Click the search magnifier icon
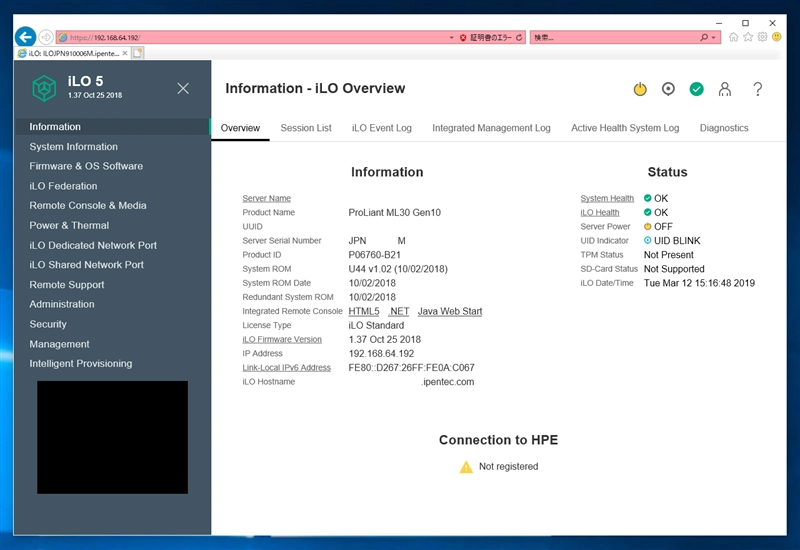The width and height of the screenshot is (800, 550). pos(704,37)
